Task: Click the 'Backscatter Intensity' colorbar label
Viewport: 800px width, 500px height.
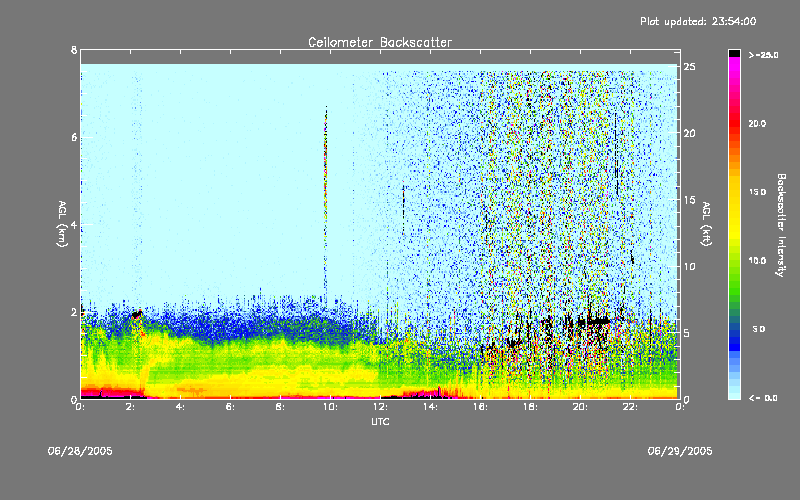Action: point(781,225)
